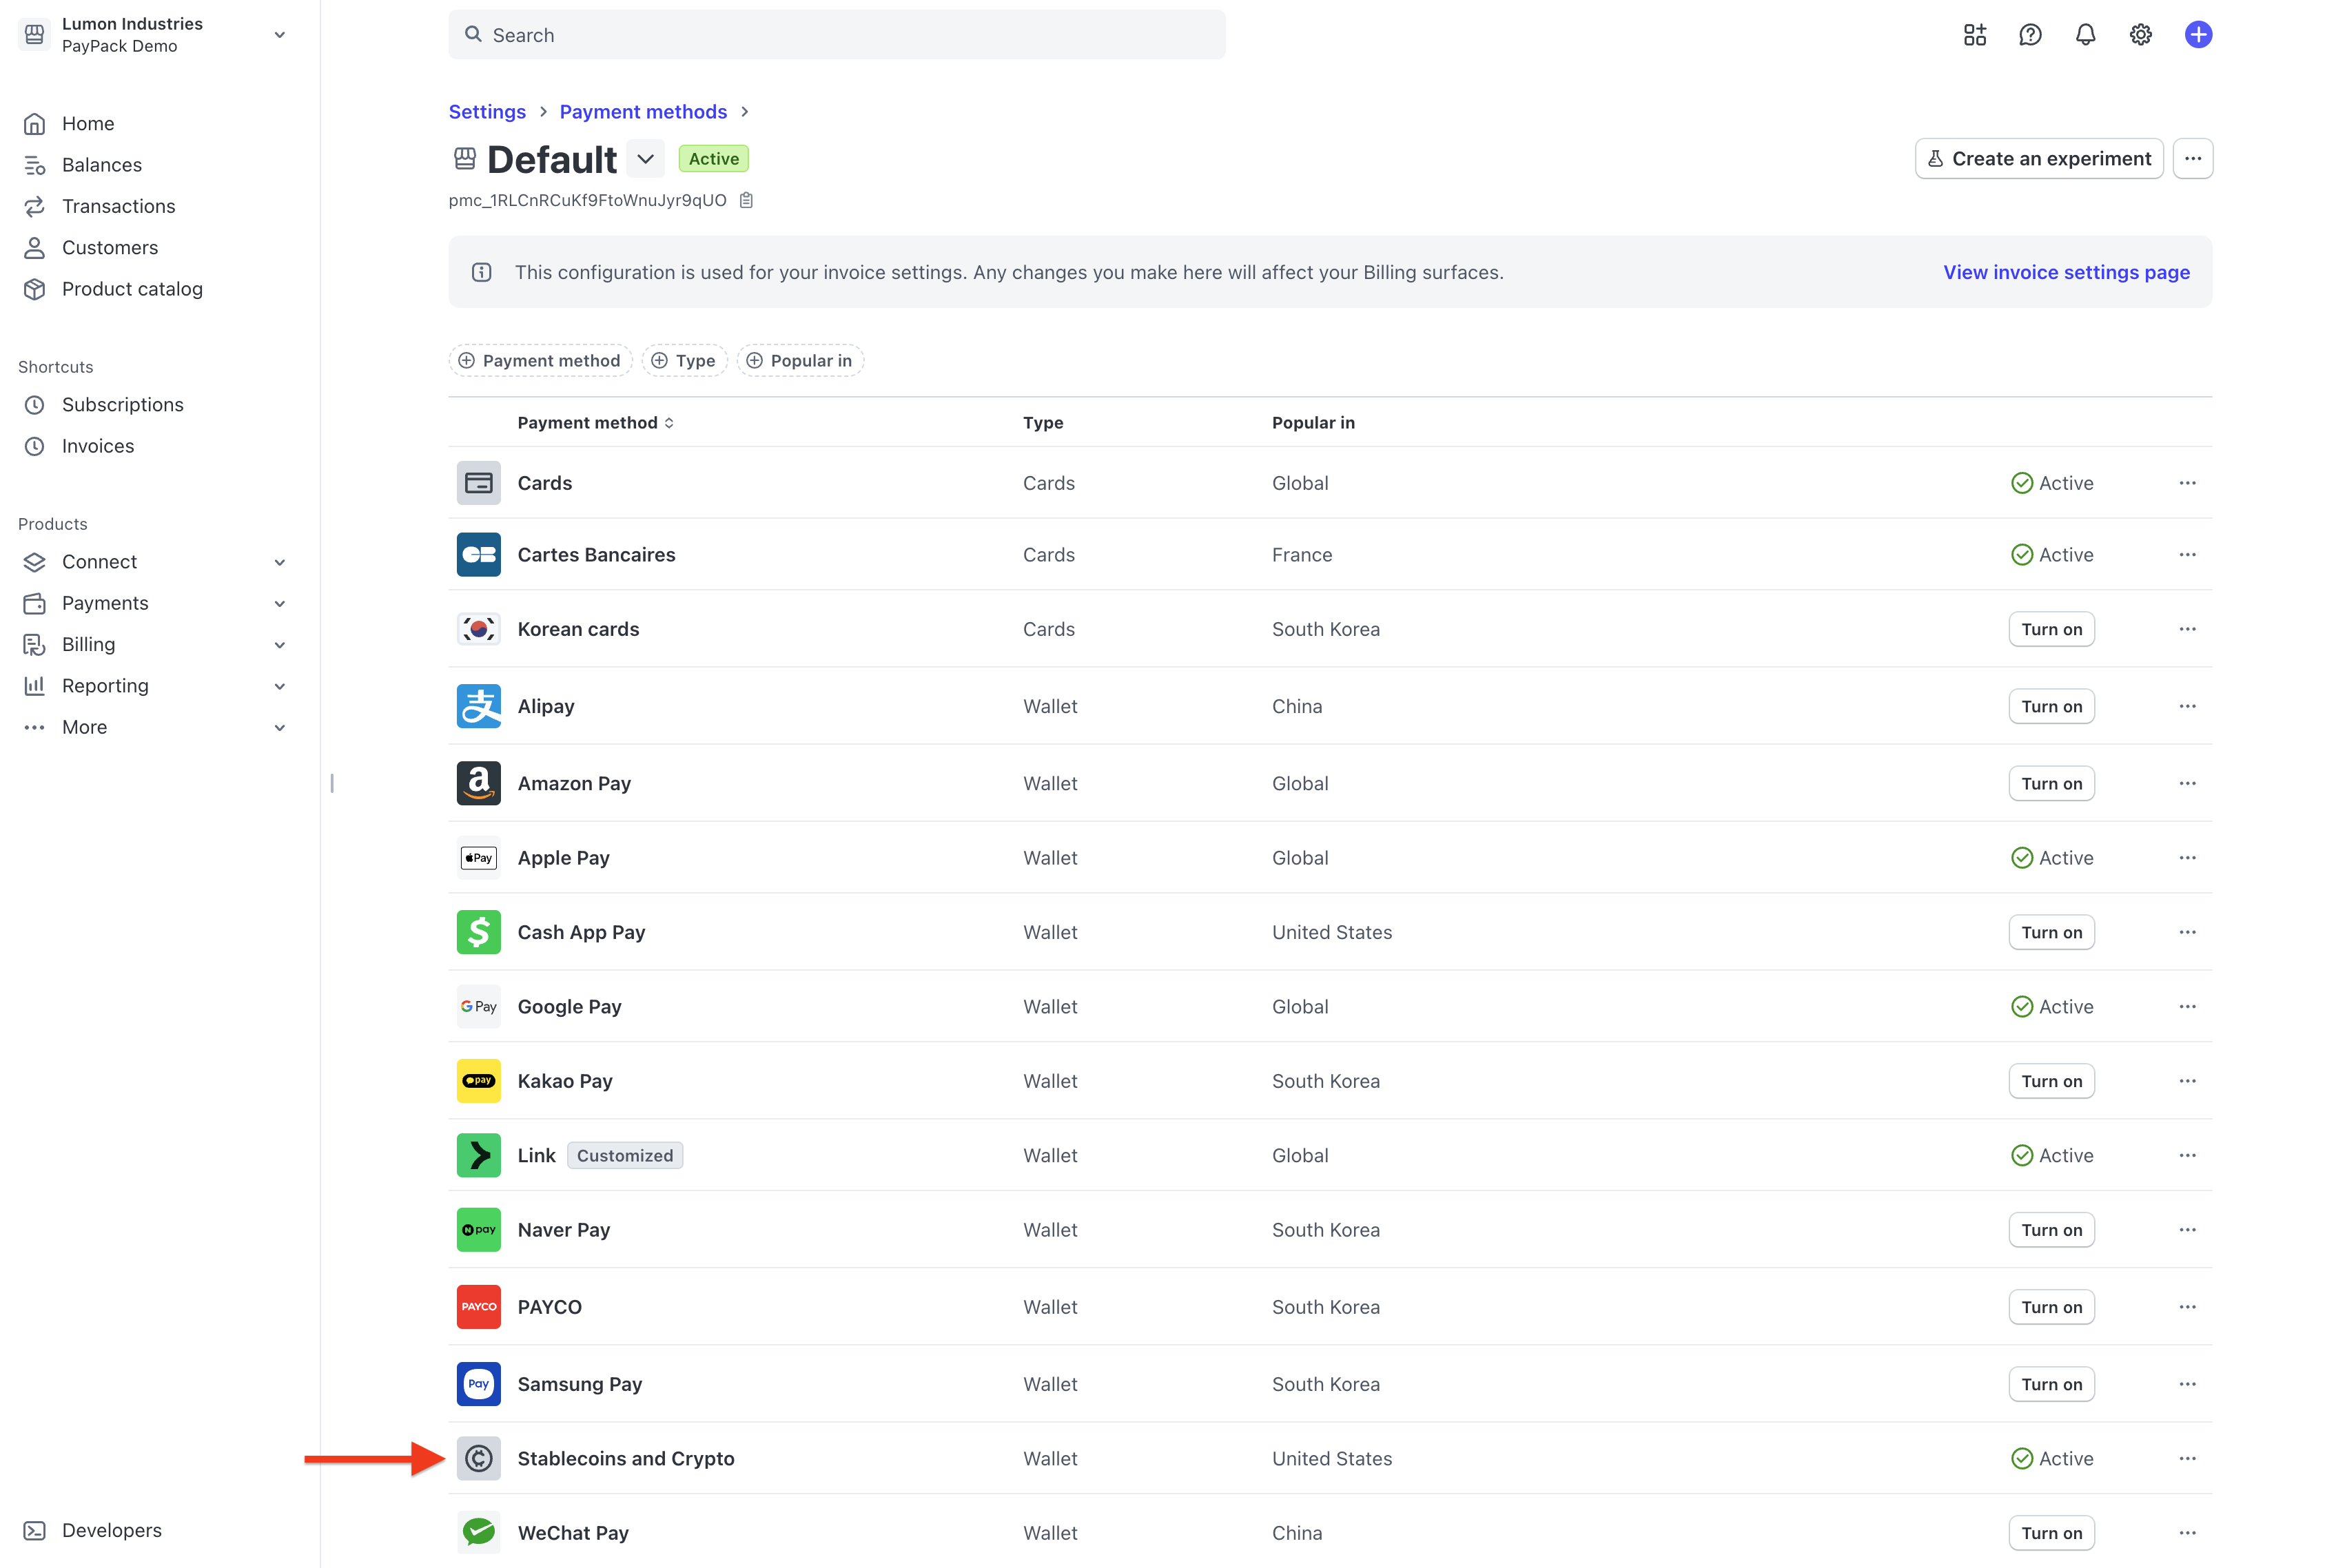Go to Settings breadcrumb
Screen dimensions: 2336x1568
point(487,112)
